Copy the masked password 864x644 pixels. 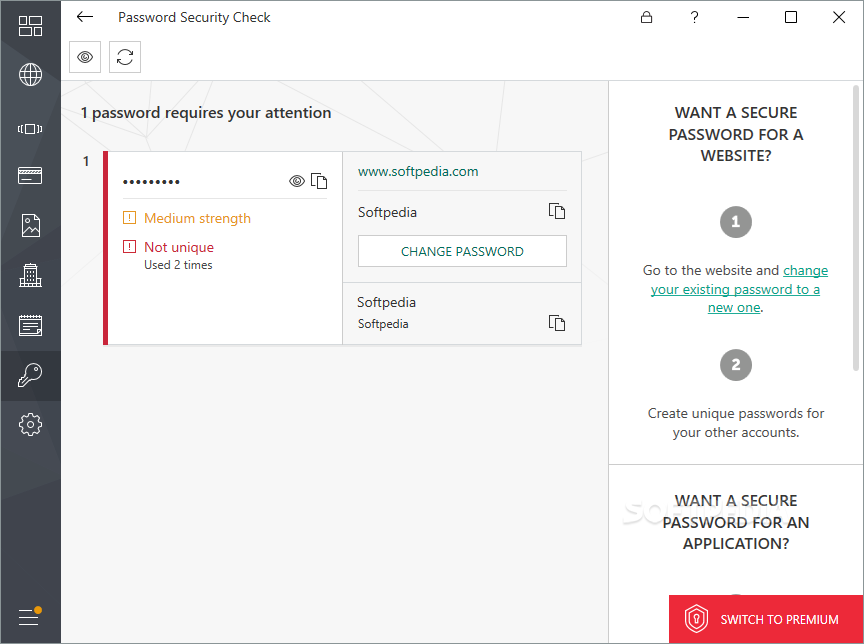point(319,181)
